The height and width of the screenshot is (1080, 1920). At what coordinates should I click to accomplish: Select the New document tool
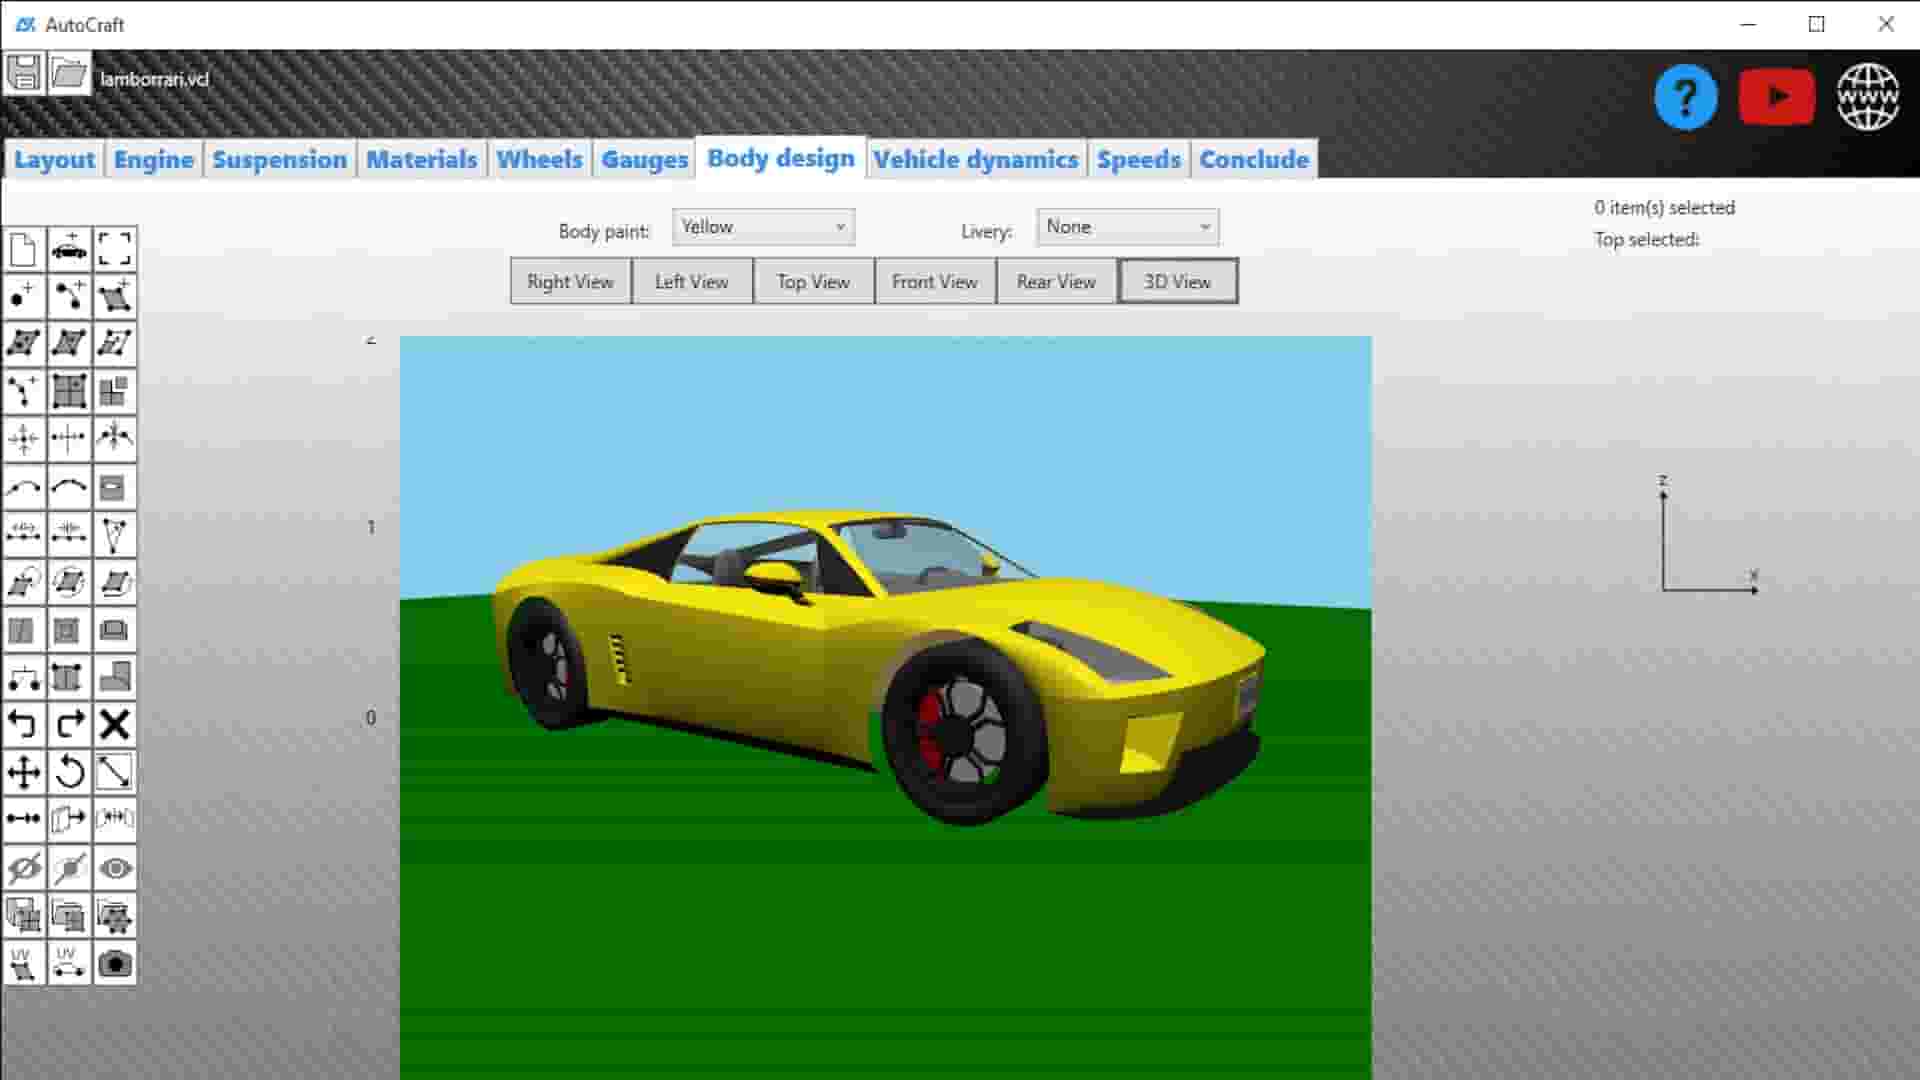25,249
